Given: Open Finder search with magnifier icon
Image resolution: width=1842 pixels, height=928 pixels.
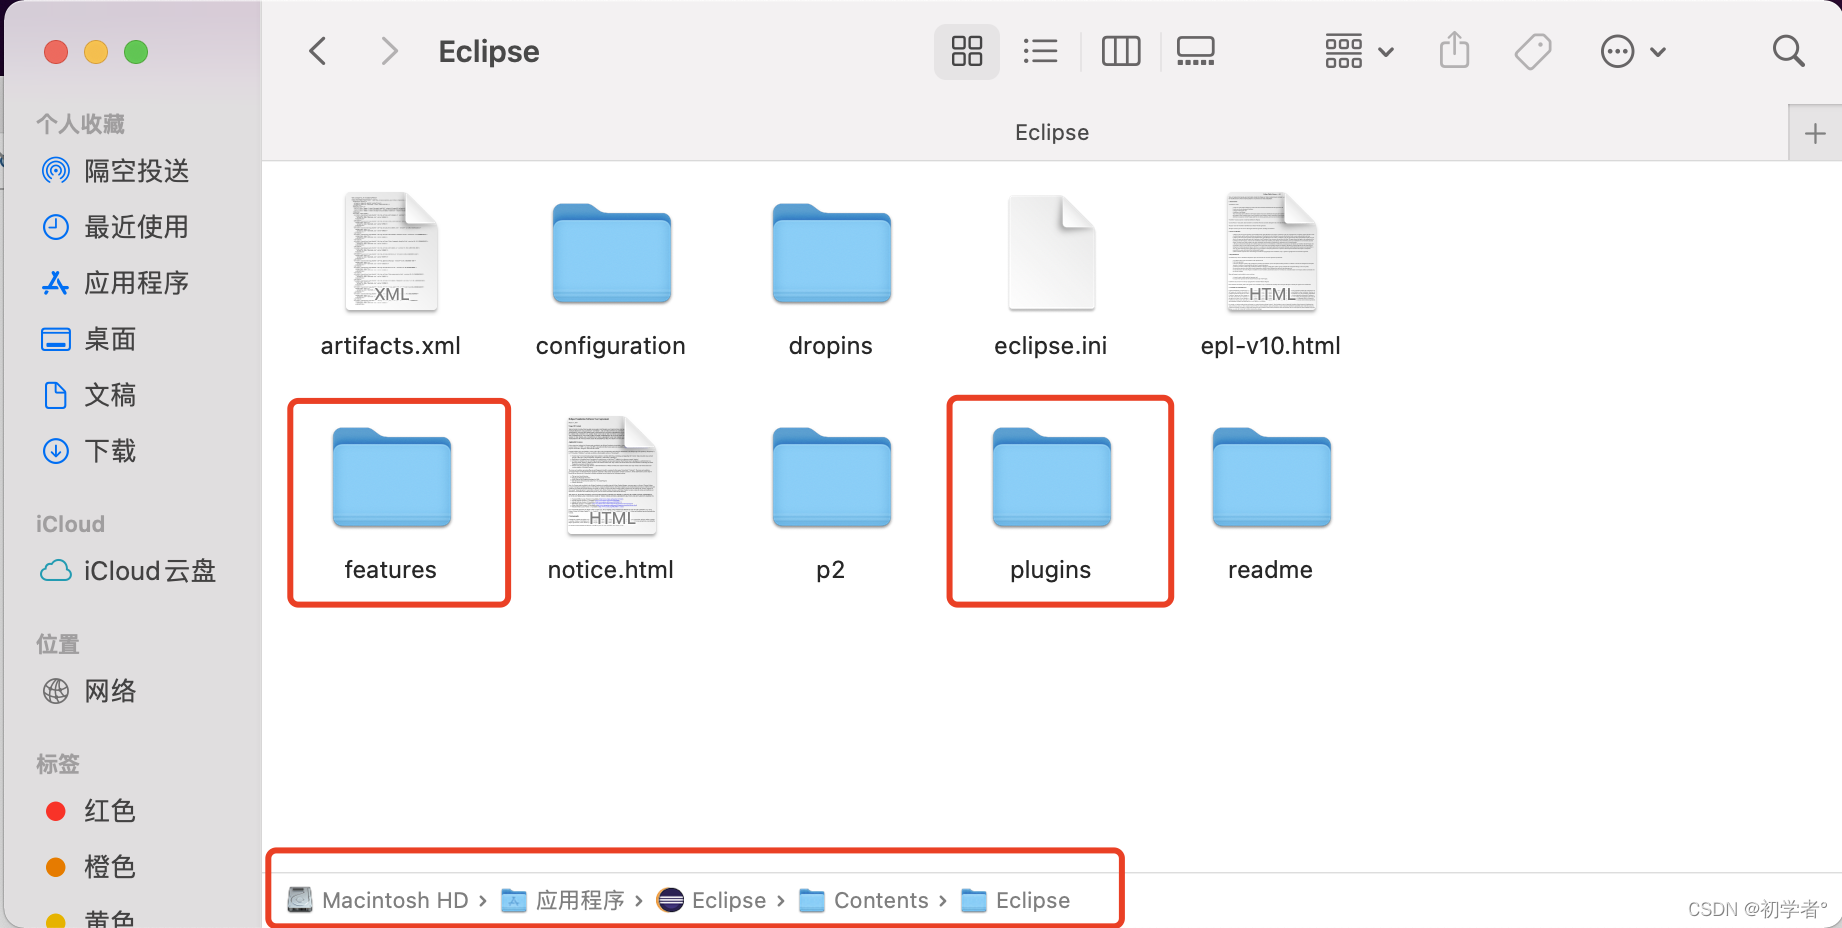Looking at the screenshot, I should (x=1788, y=51).
